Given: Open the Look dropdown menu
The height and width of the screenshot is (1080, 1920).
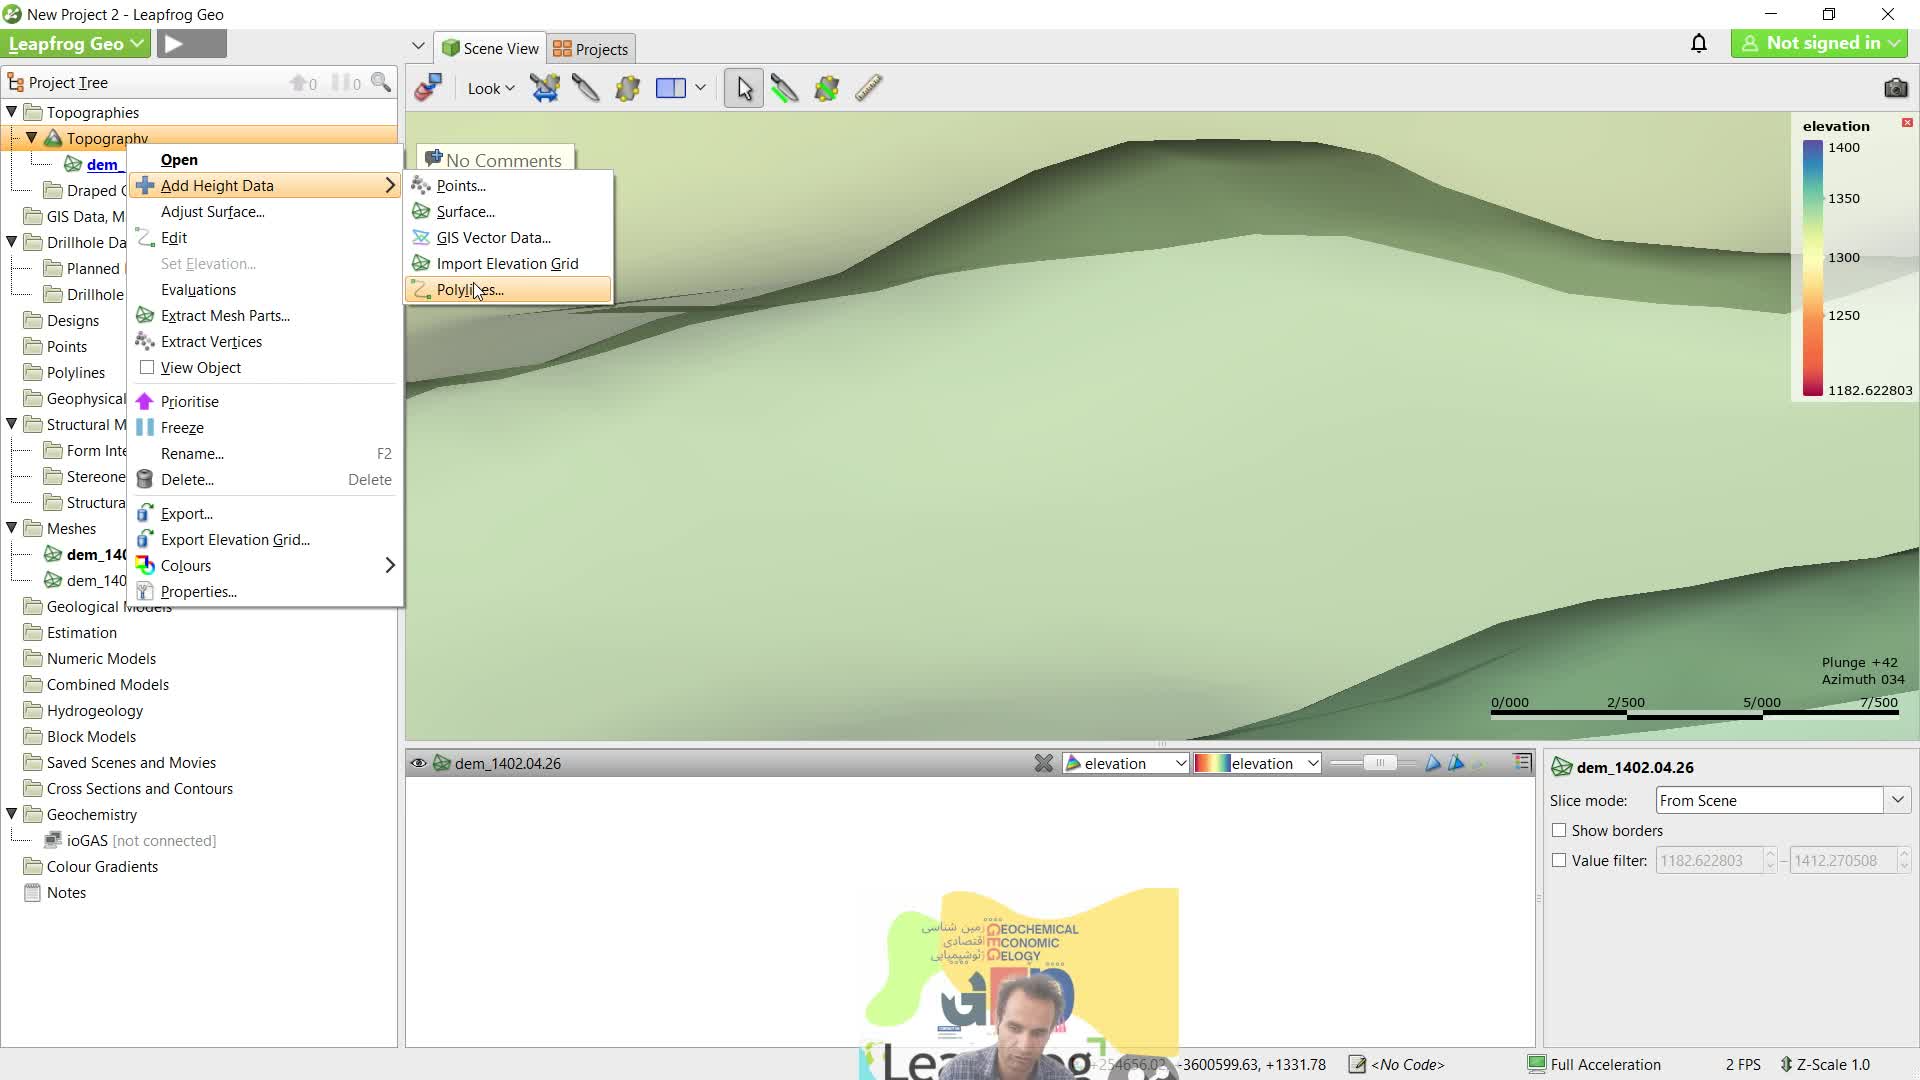Looking at the screenshot, I should coord(490,88).
